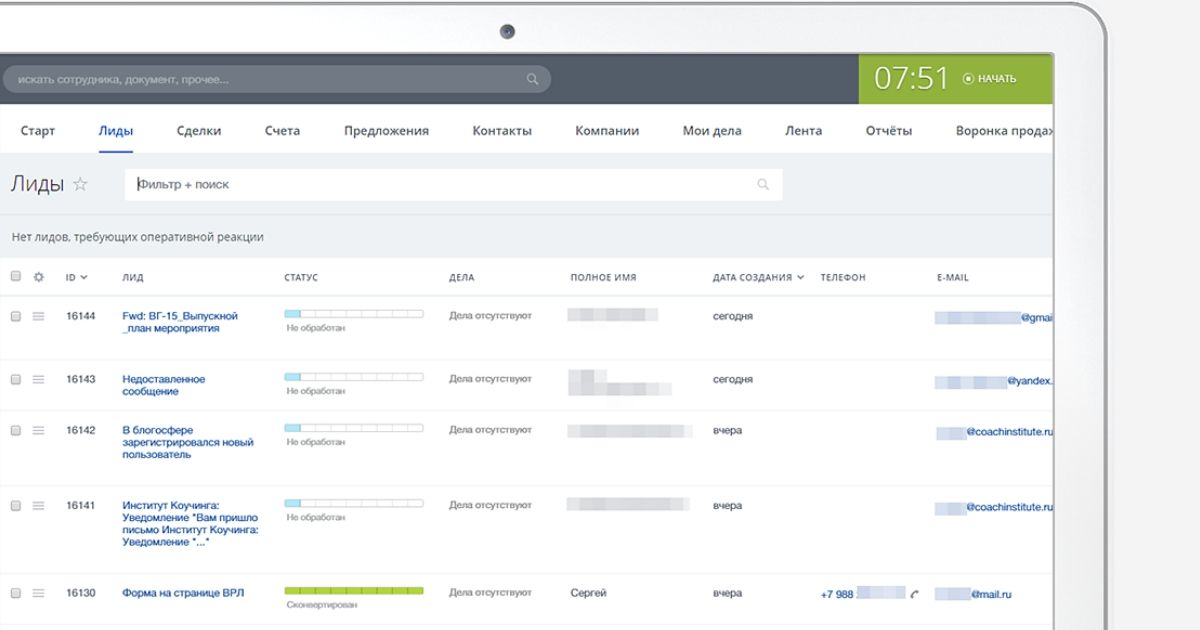Check the box for lead 16142
Viewport: 1200px width, 630px height.
pos(15,430)
